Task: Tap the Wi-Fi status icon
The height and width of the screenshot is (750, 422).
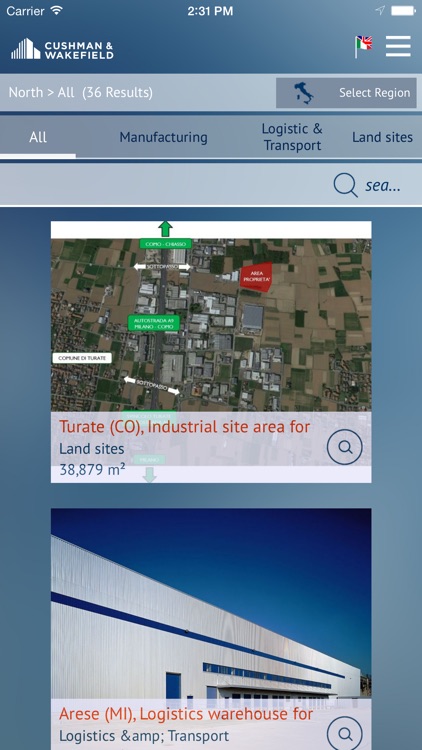Action: coord(56,11)
